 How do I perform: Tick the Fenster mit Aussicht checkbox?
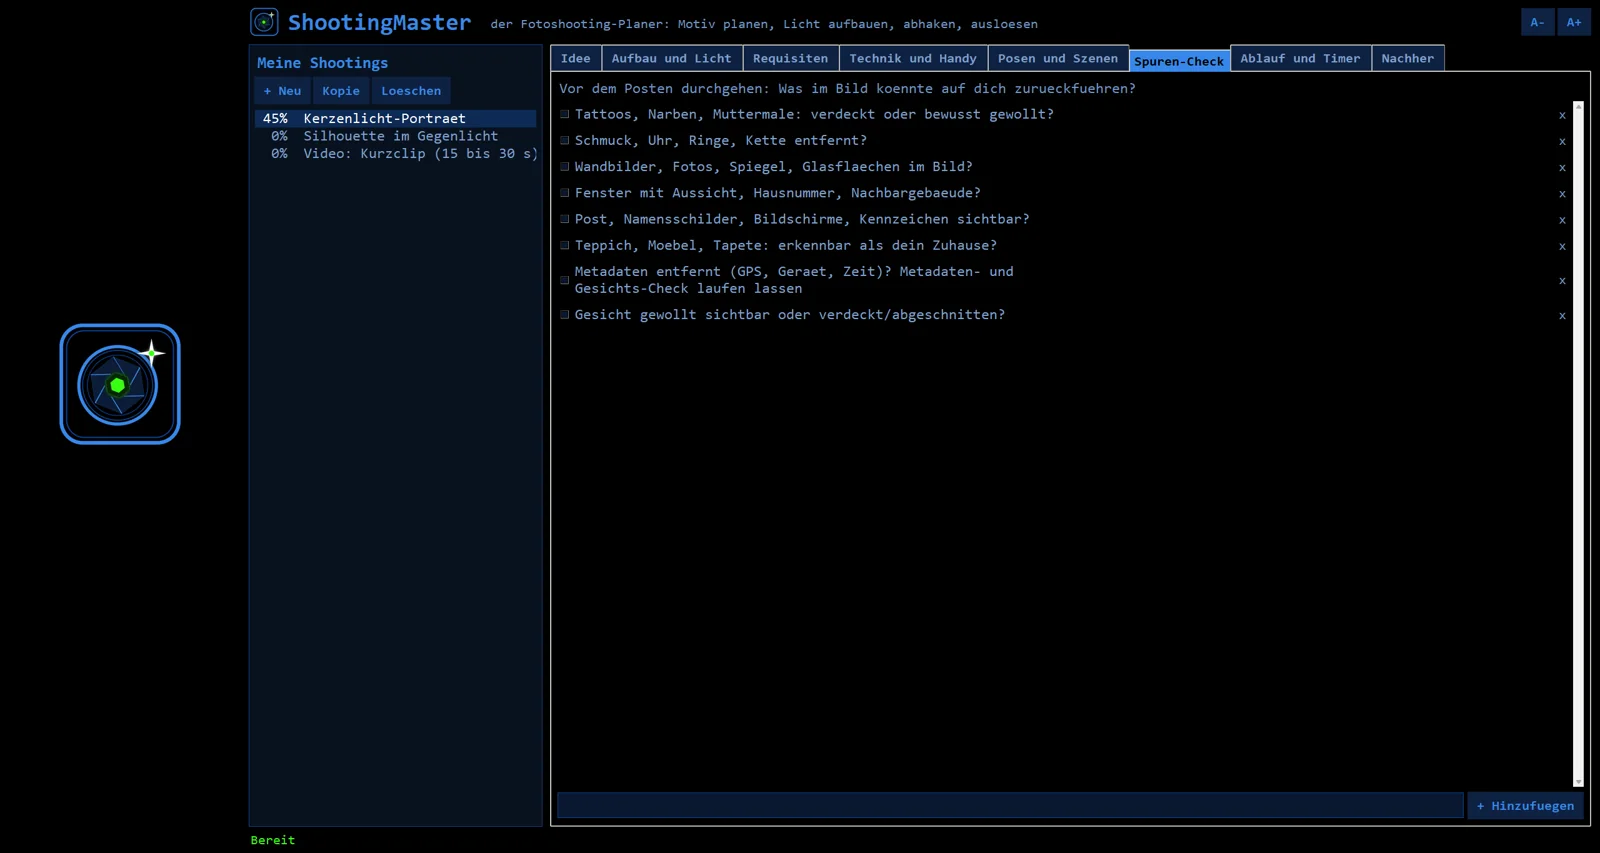point(565,193)
